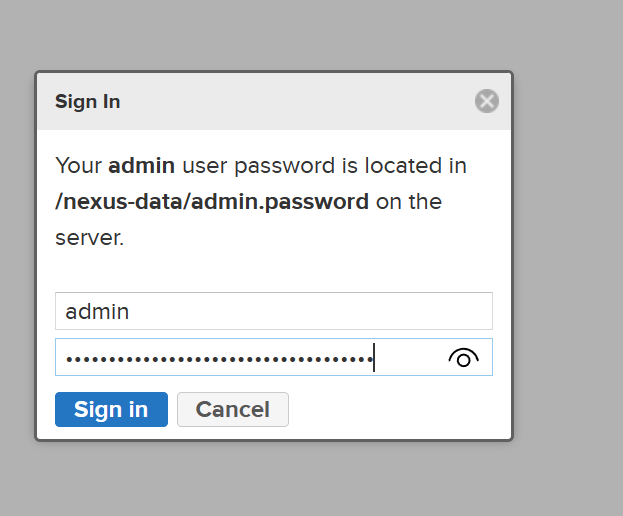Click the /nexus-data/admin.password path text

(212, 202)
